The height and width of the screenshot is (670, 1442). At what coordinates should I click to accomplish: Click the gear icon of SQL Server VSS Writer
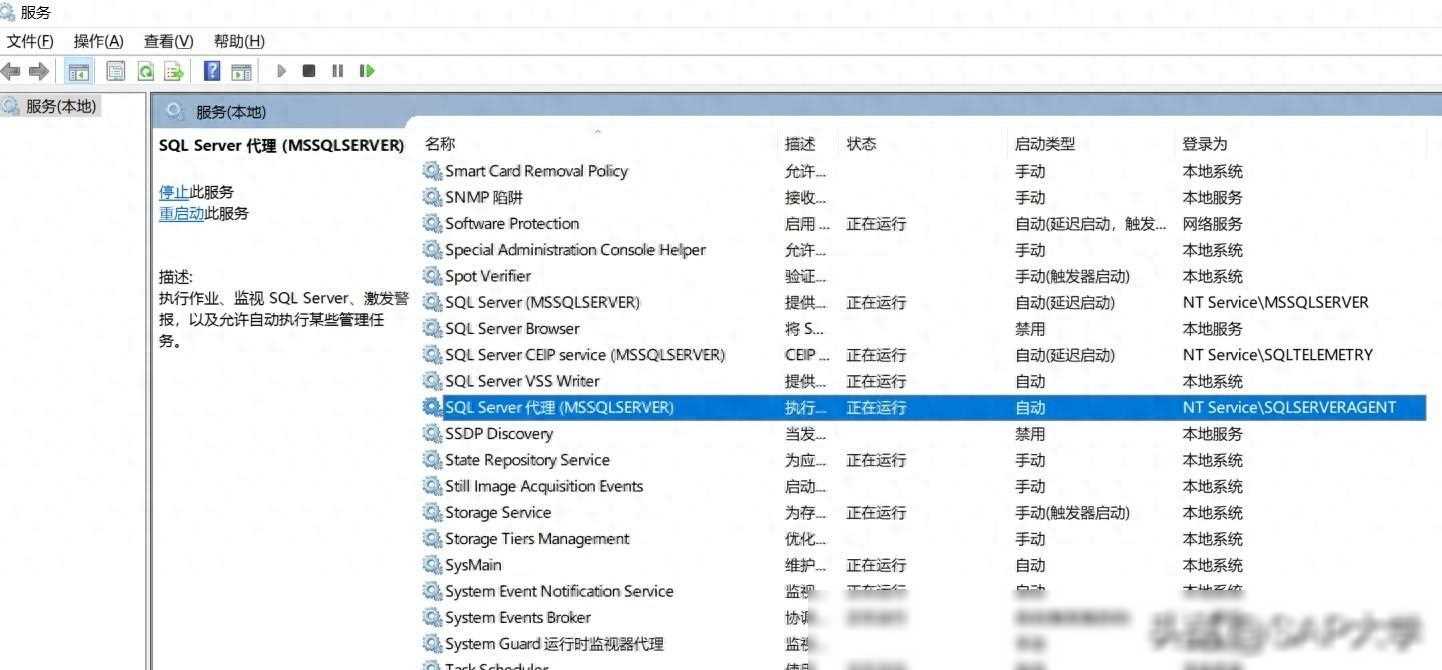[432, 381]
